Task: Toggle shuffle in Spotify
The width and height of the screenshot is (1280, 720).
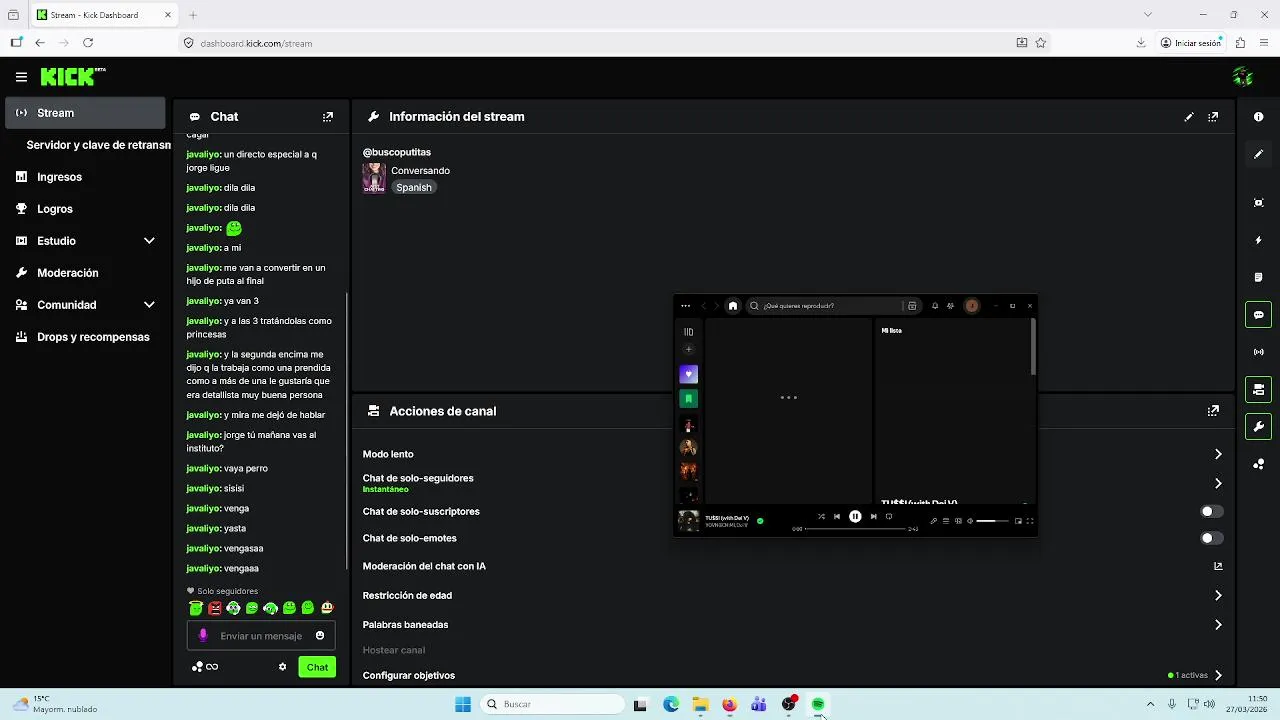Action: coord(821,517)
